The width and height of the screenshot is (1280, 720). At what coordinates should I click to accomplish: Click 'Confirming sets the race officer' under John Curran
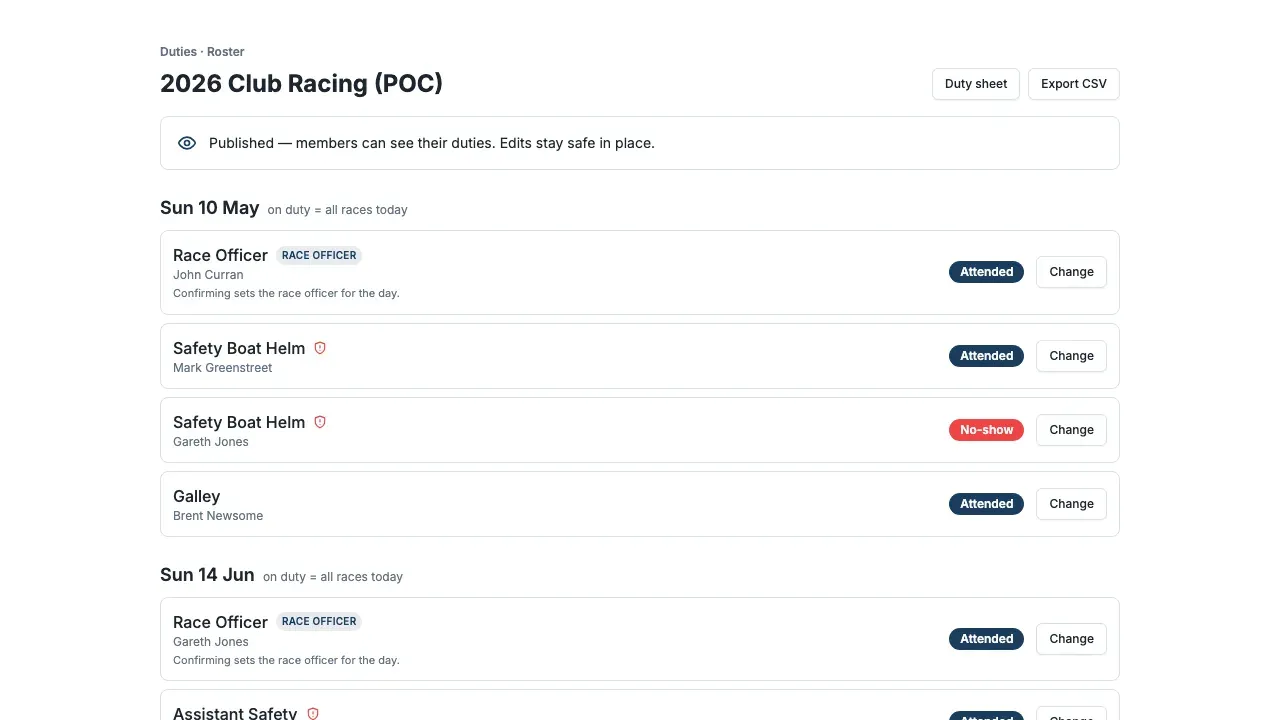[286, 294]
